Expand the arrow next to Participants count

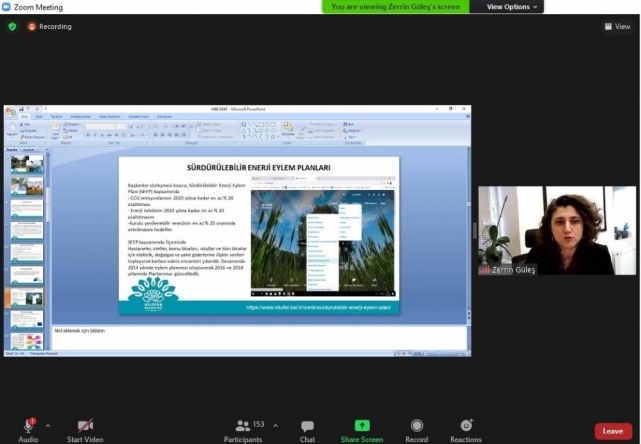tap(273, 424)
